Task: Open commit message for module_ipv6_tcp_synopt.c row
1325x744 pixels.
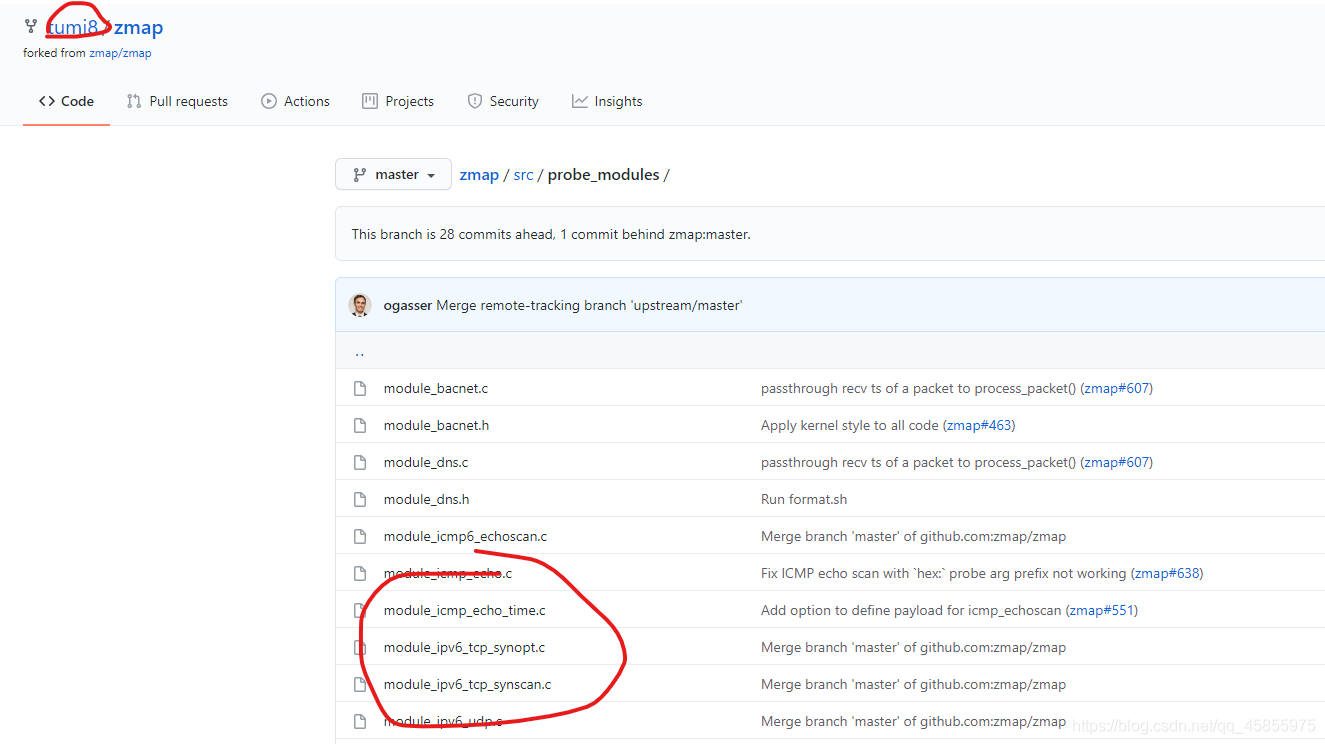Action: click(x=913, y=647)
